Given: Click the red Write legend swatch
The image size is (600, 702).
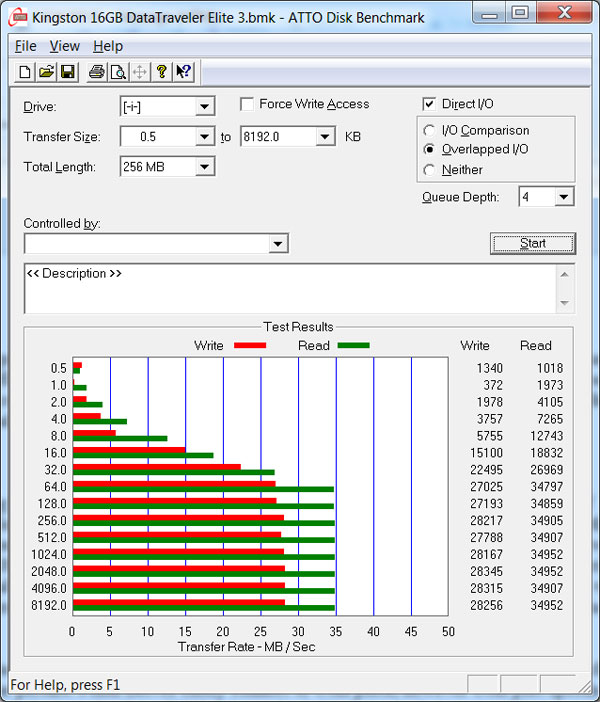Looking at the screenshot, I should coord(250,345).
